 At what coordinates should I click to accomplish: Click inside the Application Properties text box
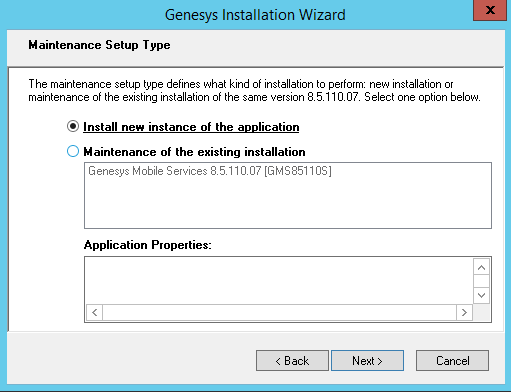coord(279,280)
